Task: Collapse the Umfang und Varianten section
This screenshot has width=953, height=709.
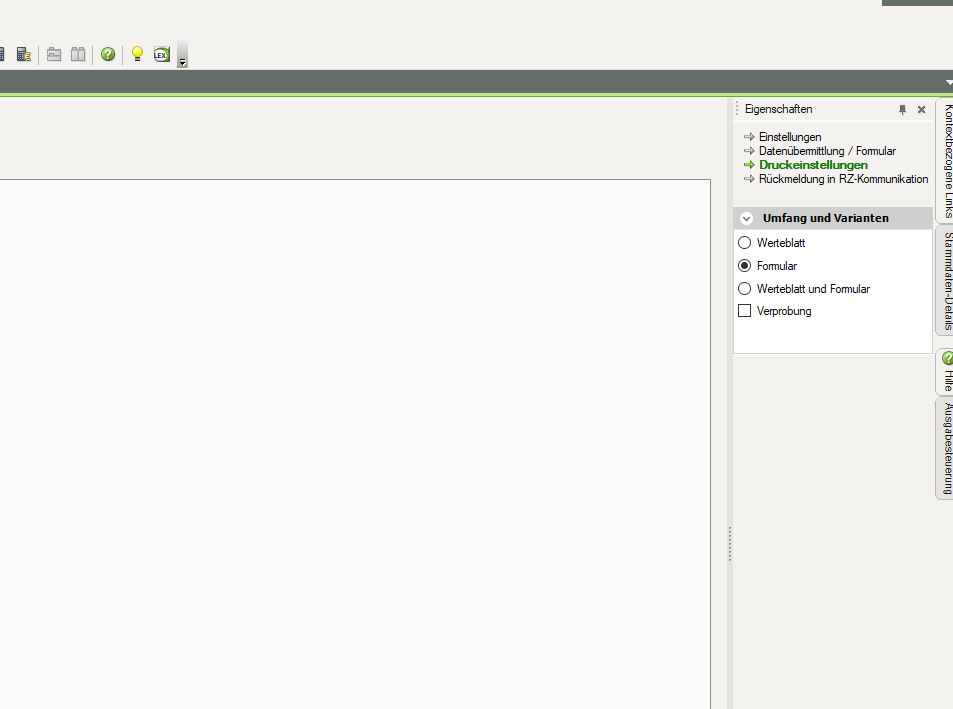Action: 746,218
